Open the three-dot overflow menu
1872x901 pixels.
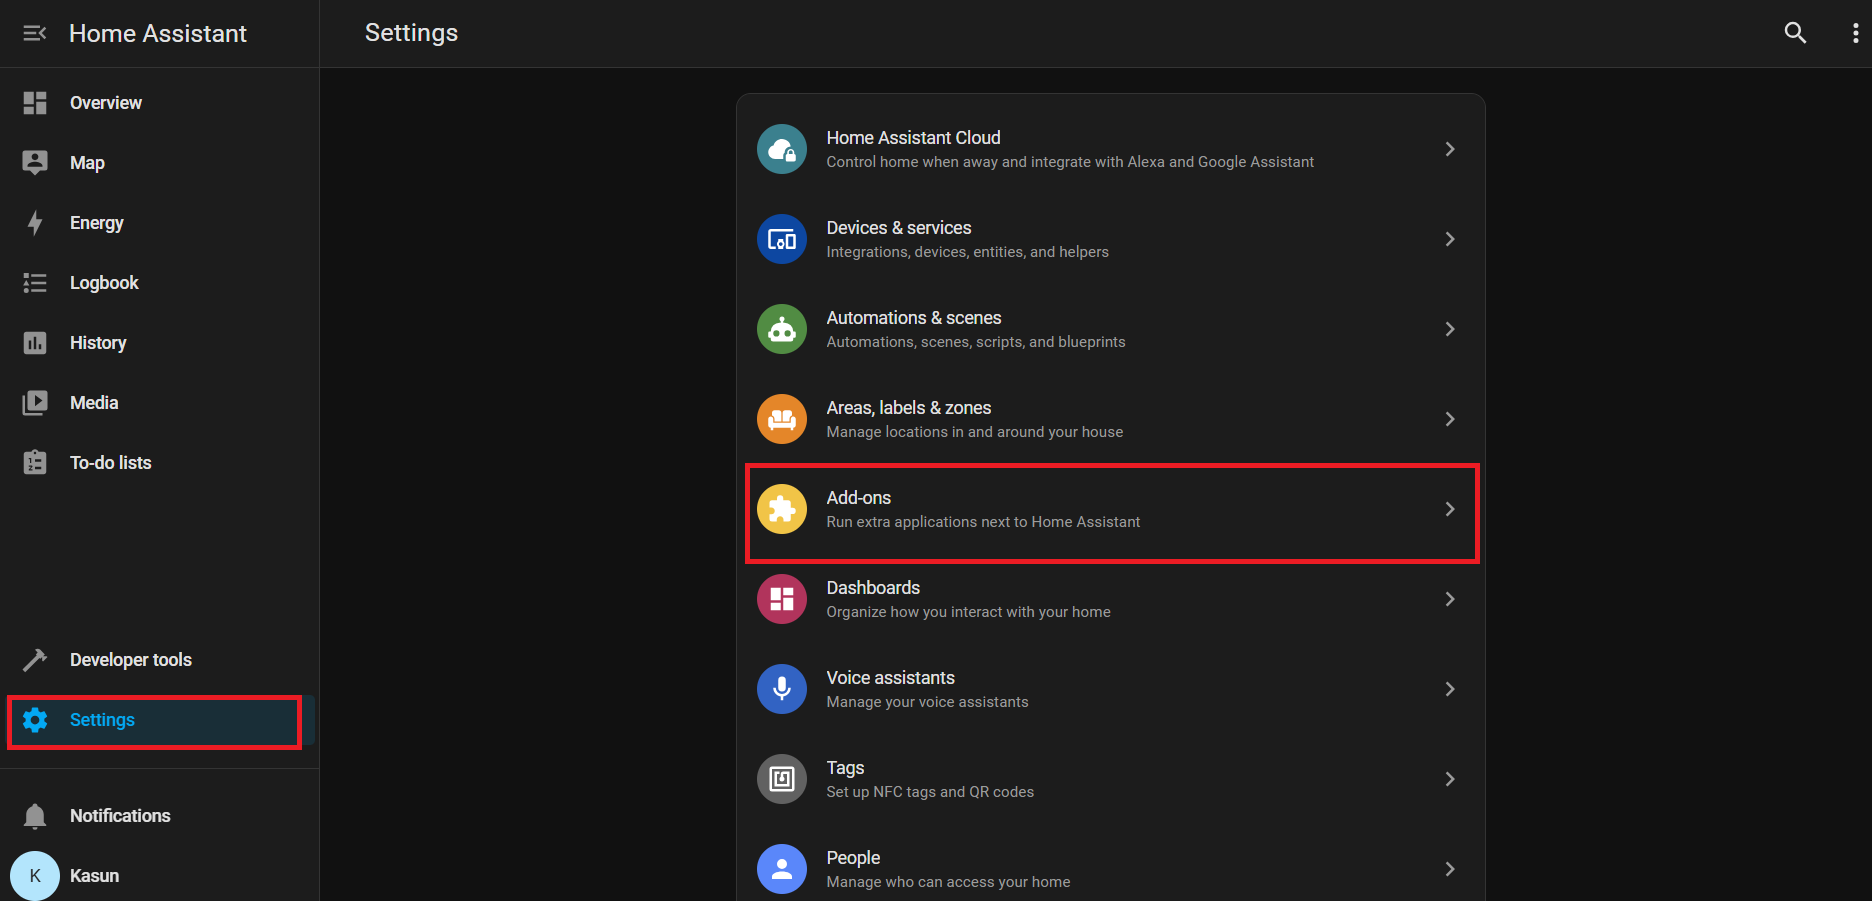[1855, 33]
